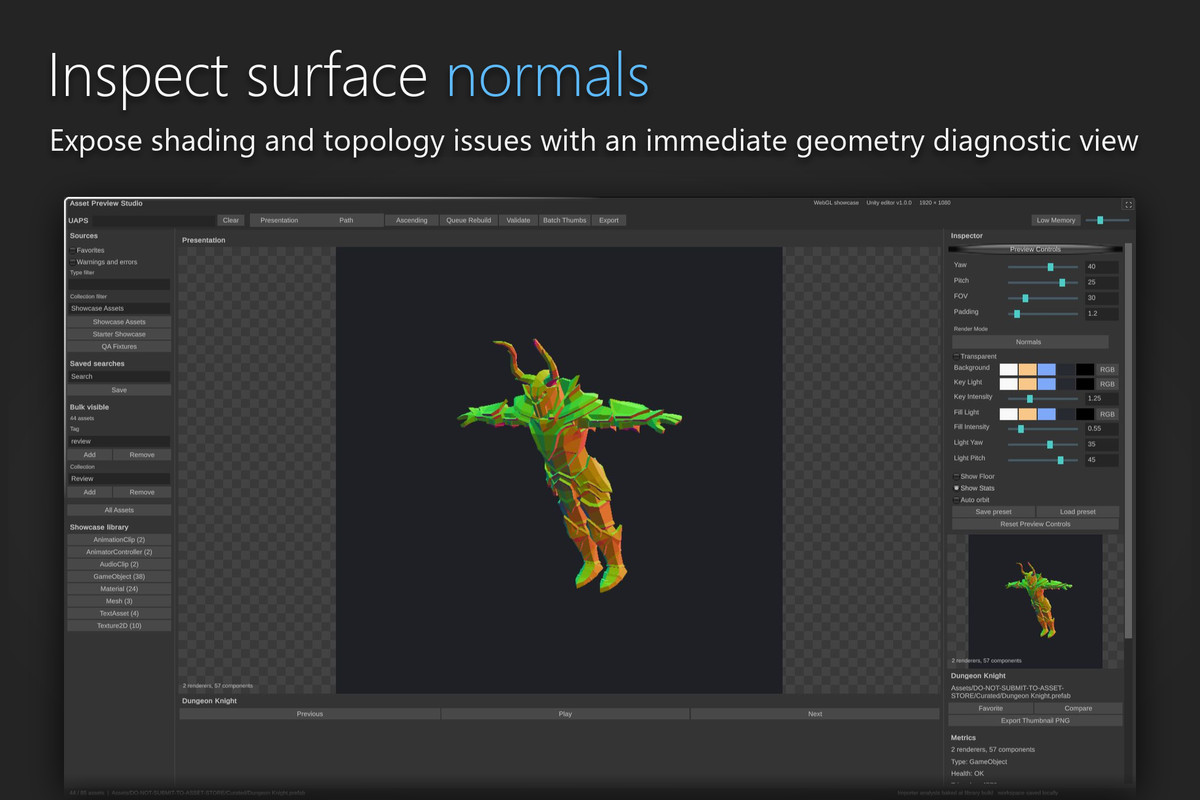This screenshot has width=1200, height=800.
Task: Uncheck the Show Stats option
Action: tap(957, 488)
